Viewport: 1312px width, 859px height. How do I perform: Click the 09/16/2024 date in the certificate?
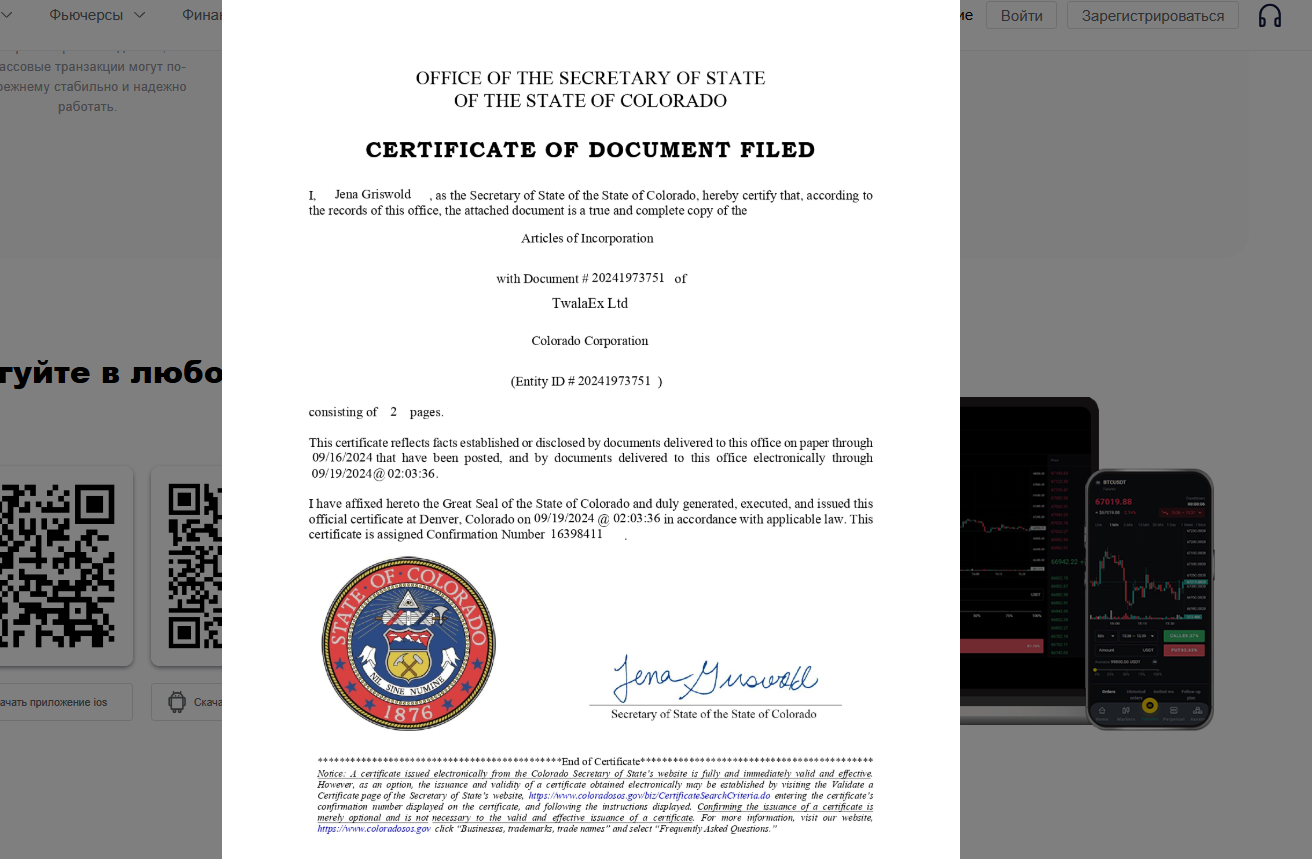(x=342, y=458)
